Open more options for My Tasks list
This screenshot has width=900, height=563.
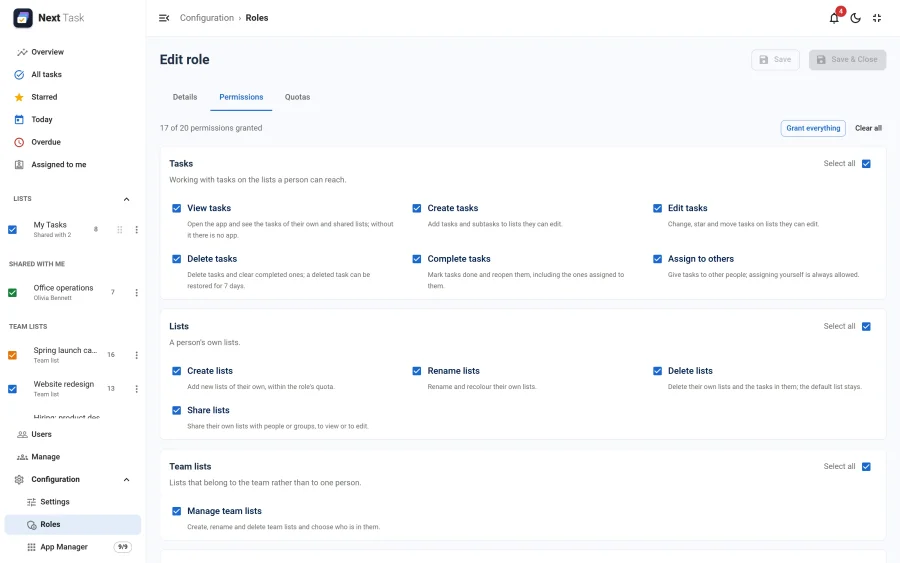click(136, 230)
